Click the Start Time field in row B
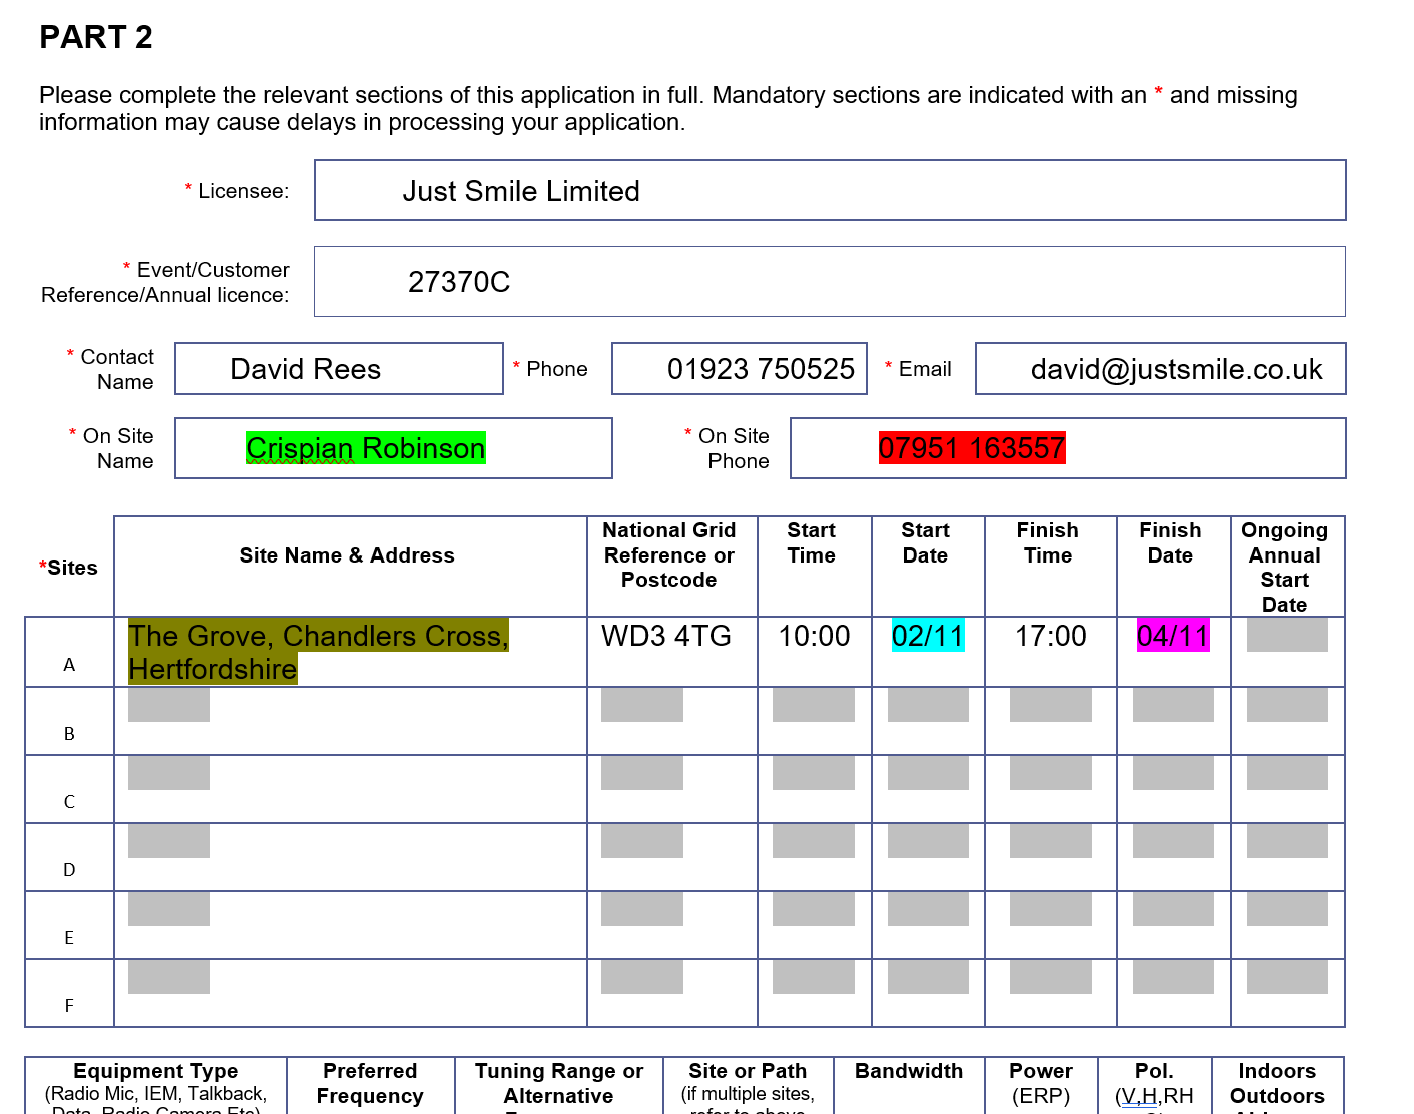Image resolution: width=1414 pixels, height=1114 pixels. (x=814, y=705)
